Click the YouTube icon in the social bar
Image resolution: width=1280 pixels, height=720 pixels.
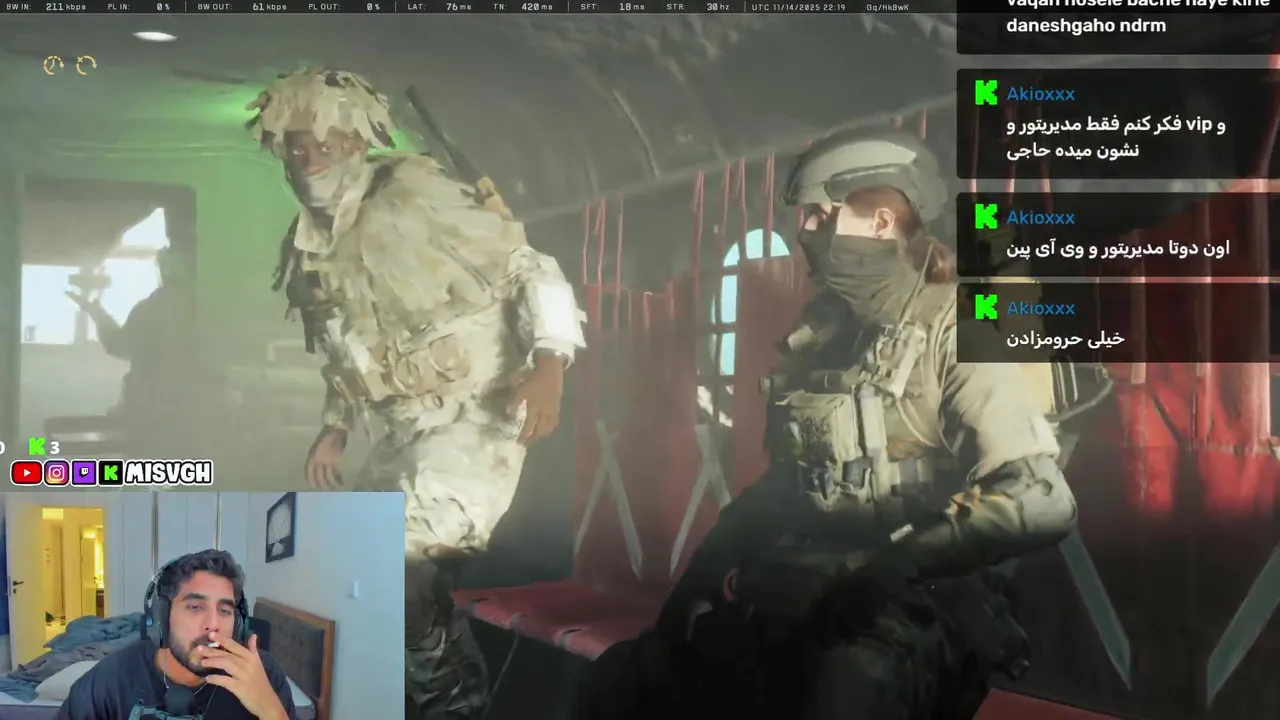coord(27,473)
